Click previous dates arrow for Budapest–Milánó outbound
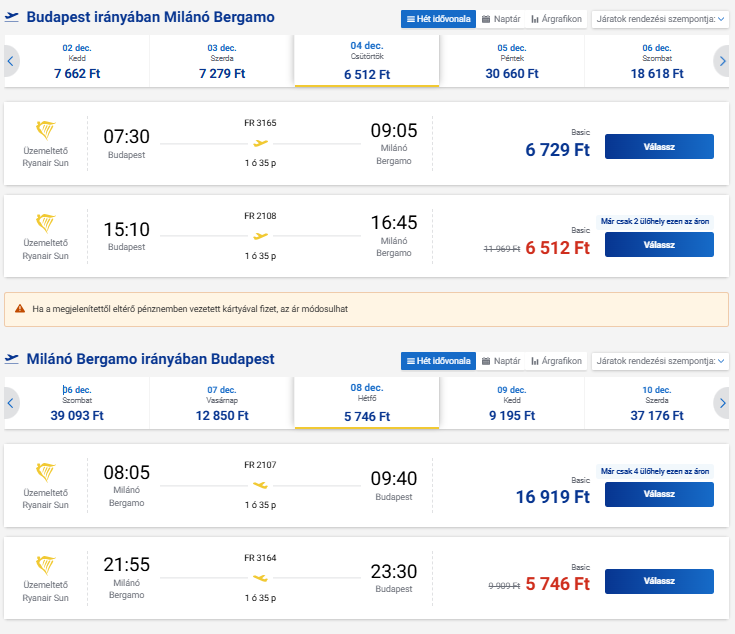Screen dimensions: 735x634 (x=11, y=61)
